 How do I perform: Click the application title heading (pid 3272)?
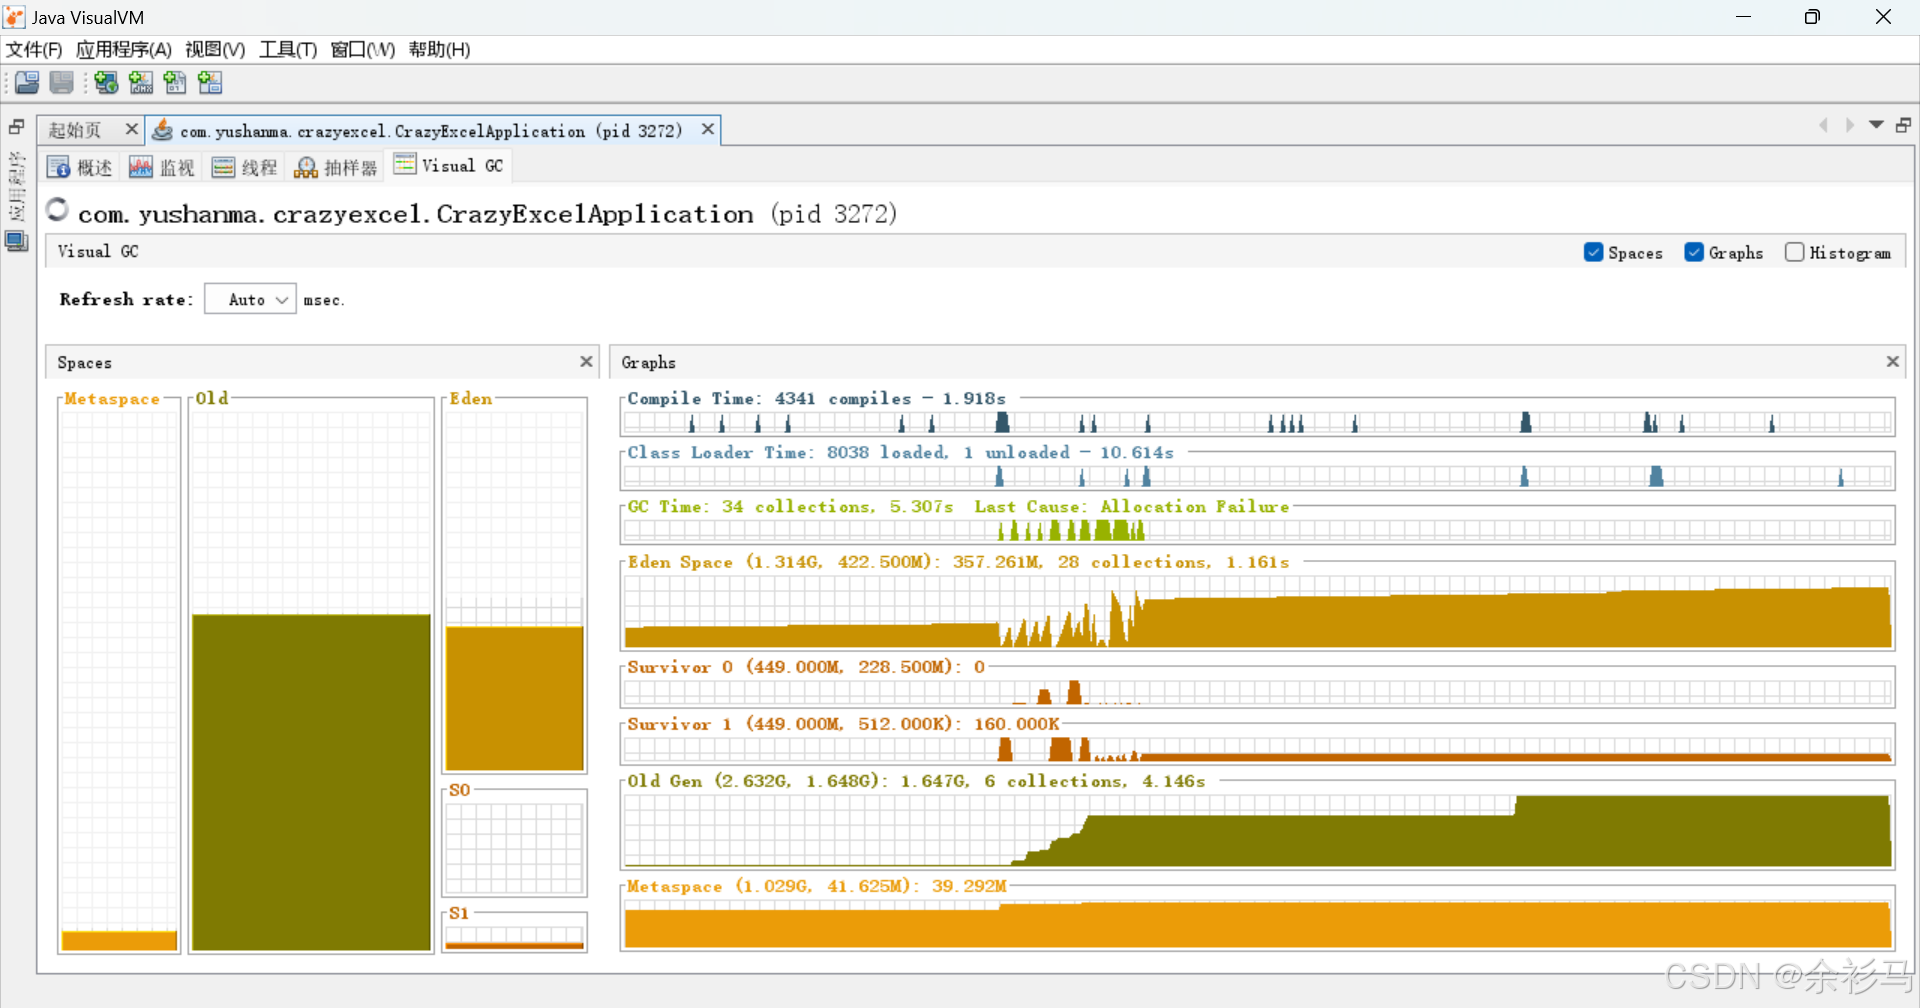pos(487,213)
